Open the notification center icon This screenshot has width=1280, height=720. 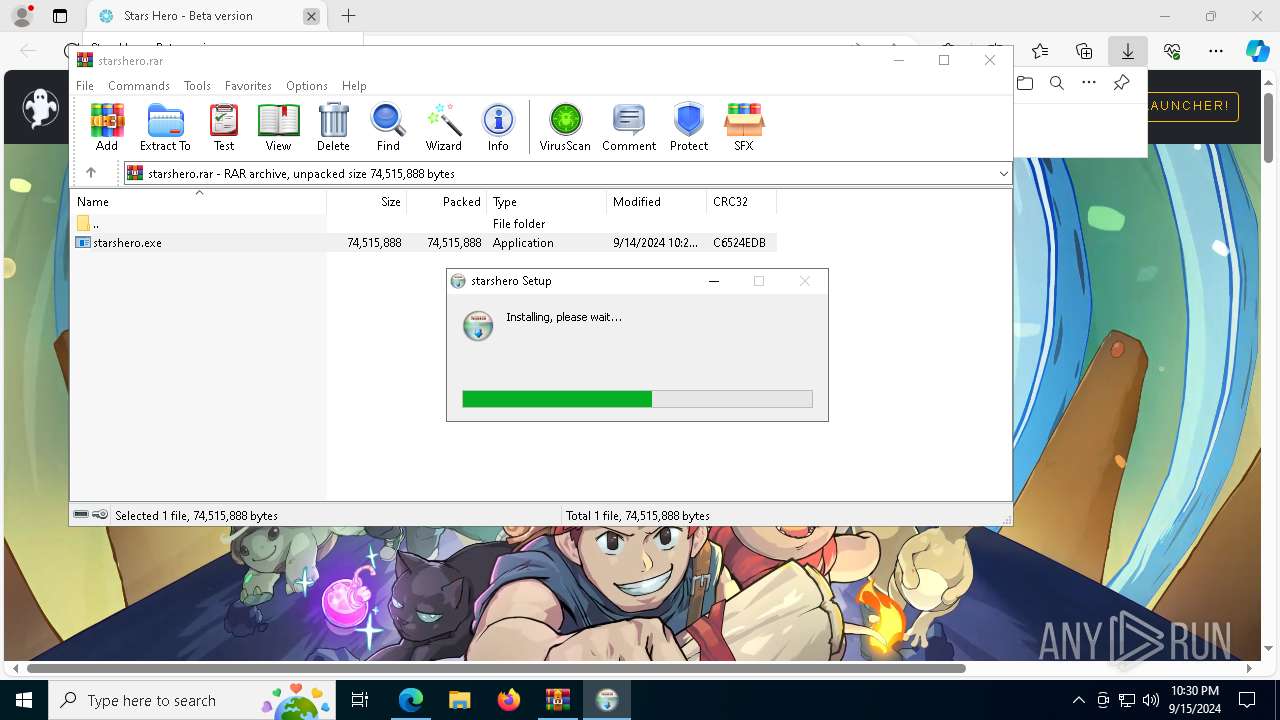coord(1248,700)
